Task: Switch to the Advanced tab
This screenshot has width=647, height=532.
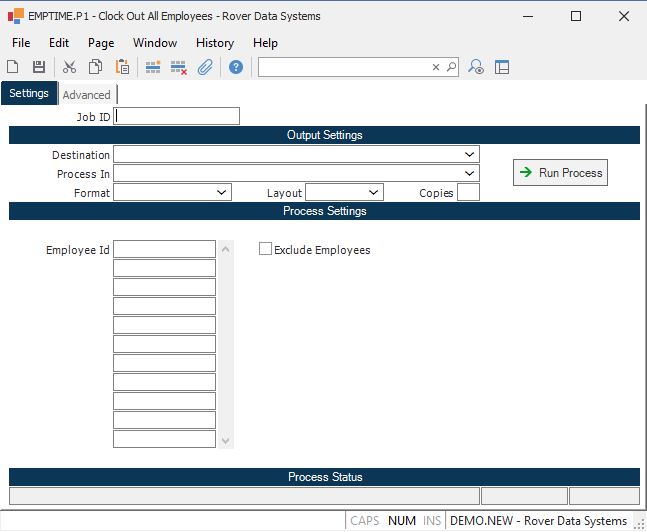Action: [87, 95]
